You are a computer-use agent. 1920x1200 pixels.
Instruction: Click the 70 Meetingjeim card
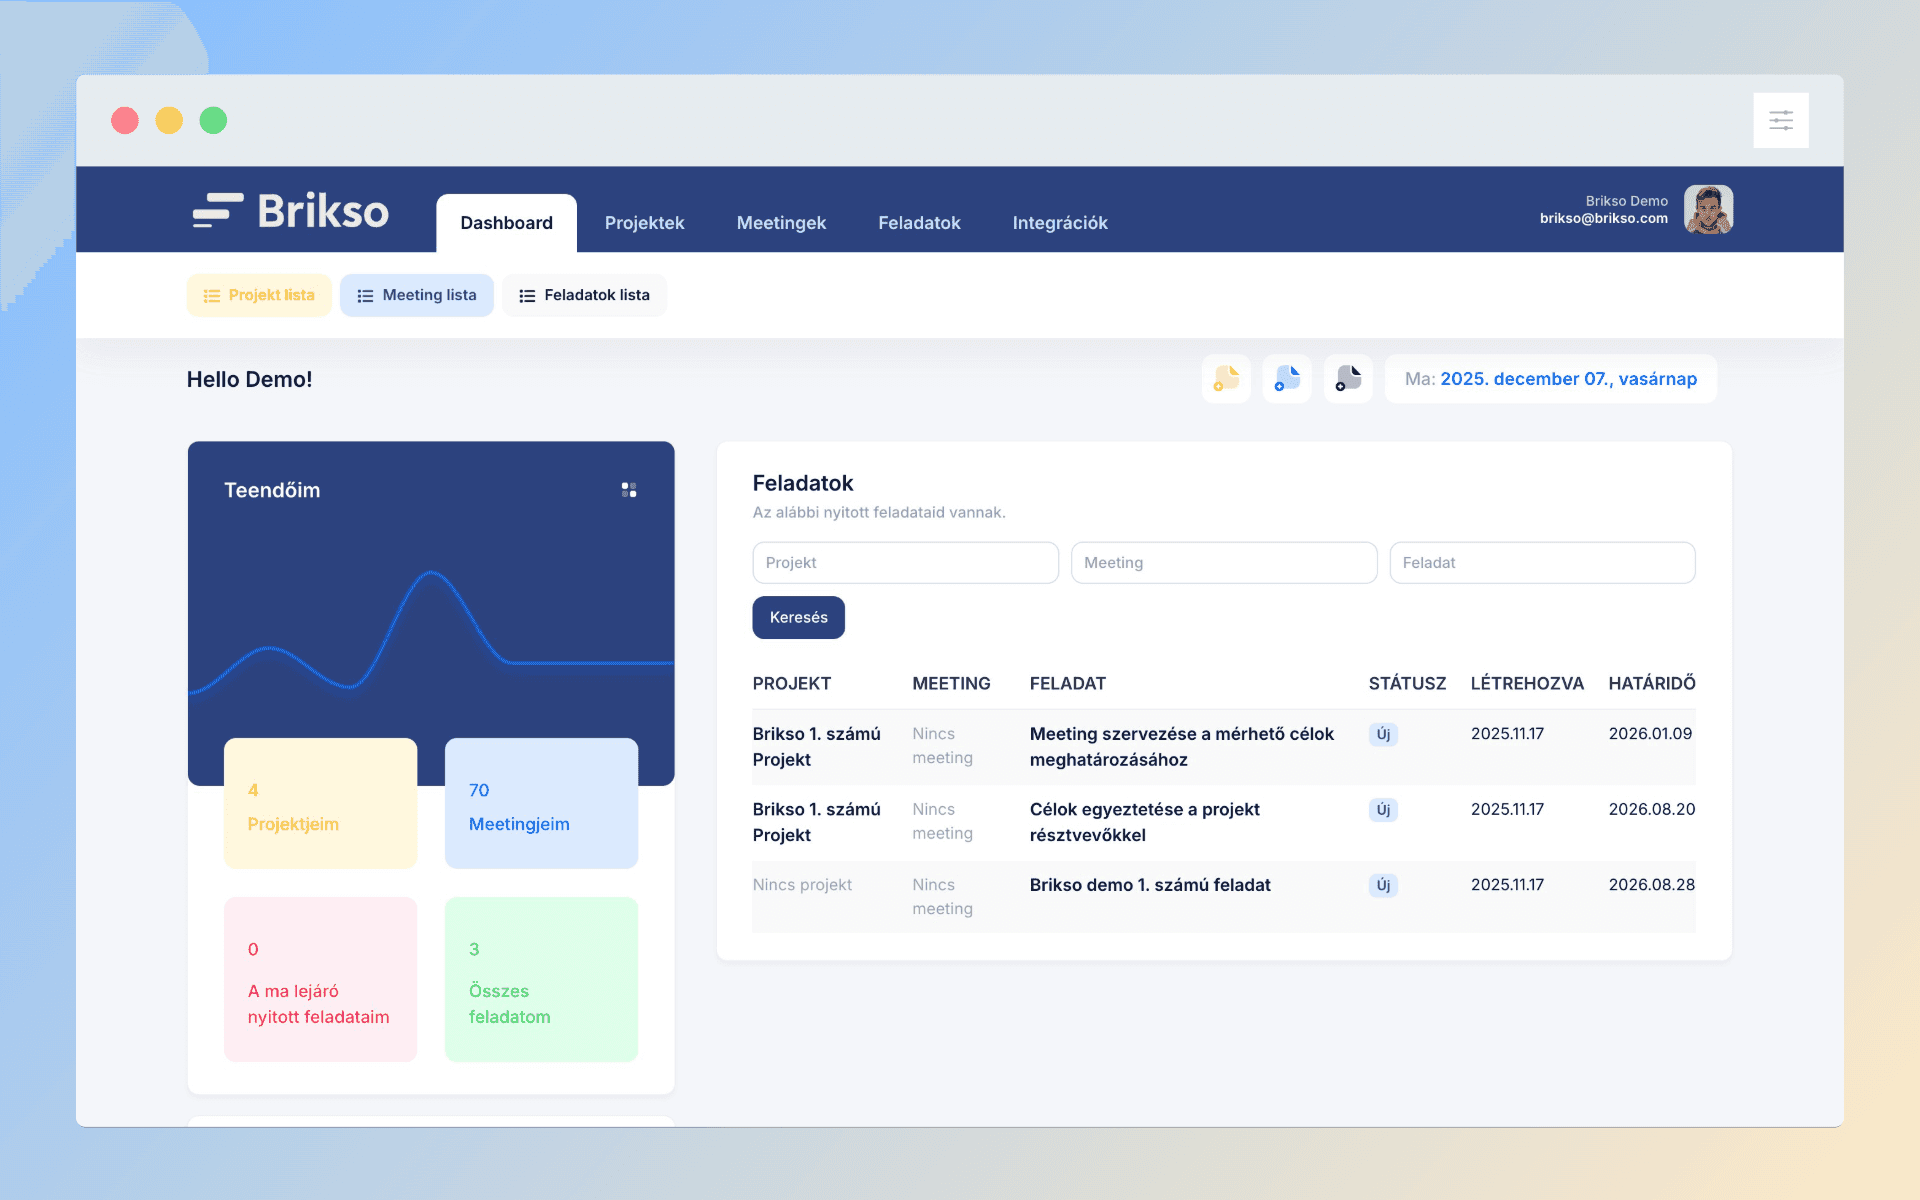[x=541, y=804]
